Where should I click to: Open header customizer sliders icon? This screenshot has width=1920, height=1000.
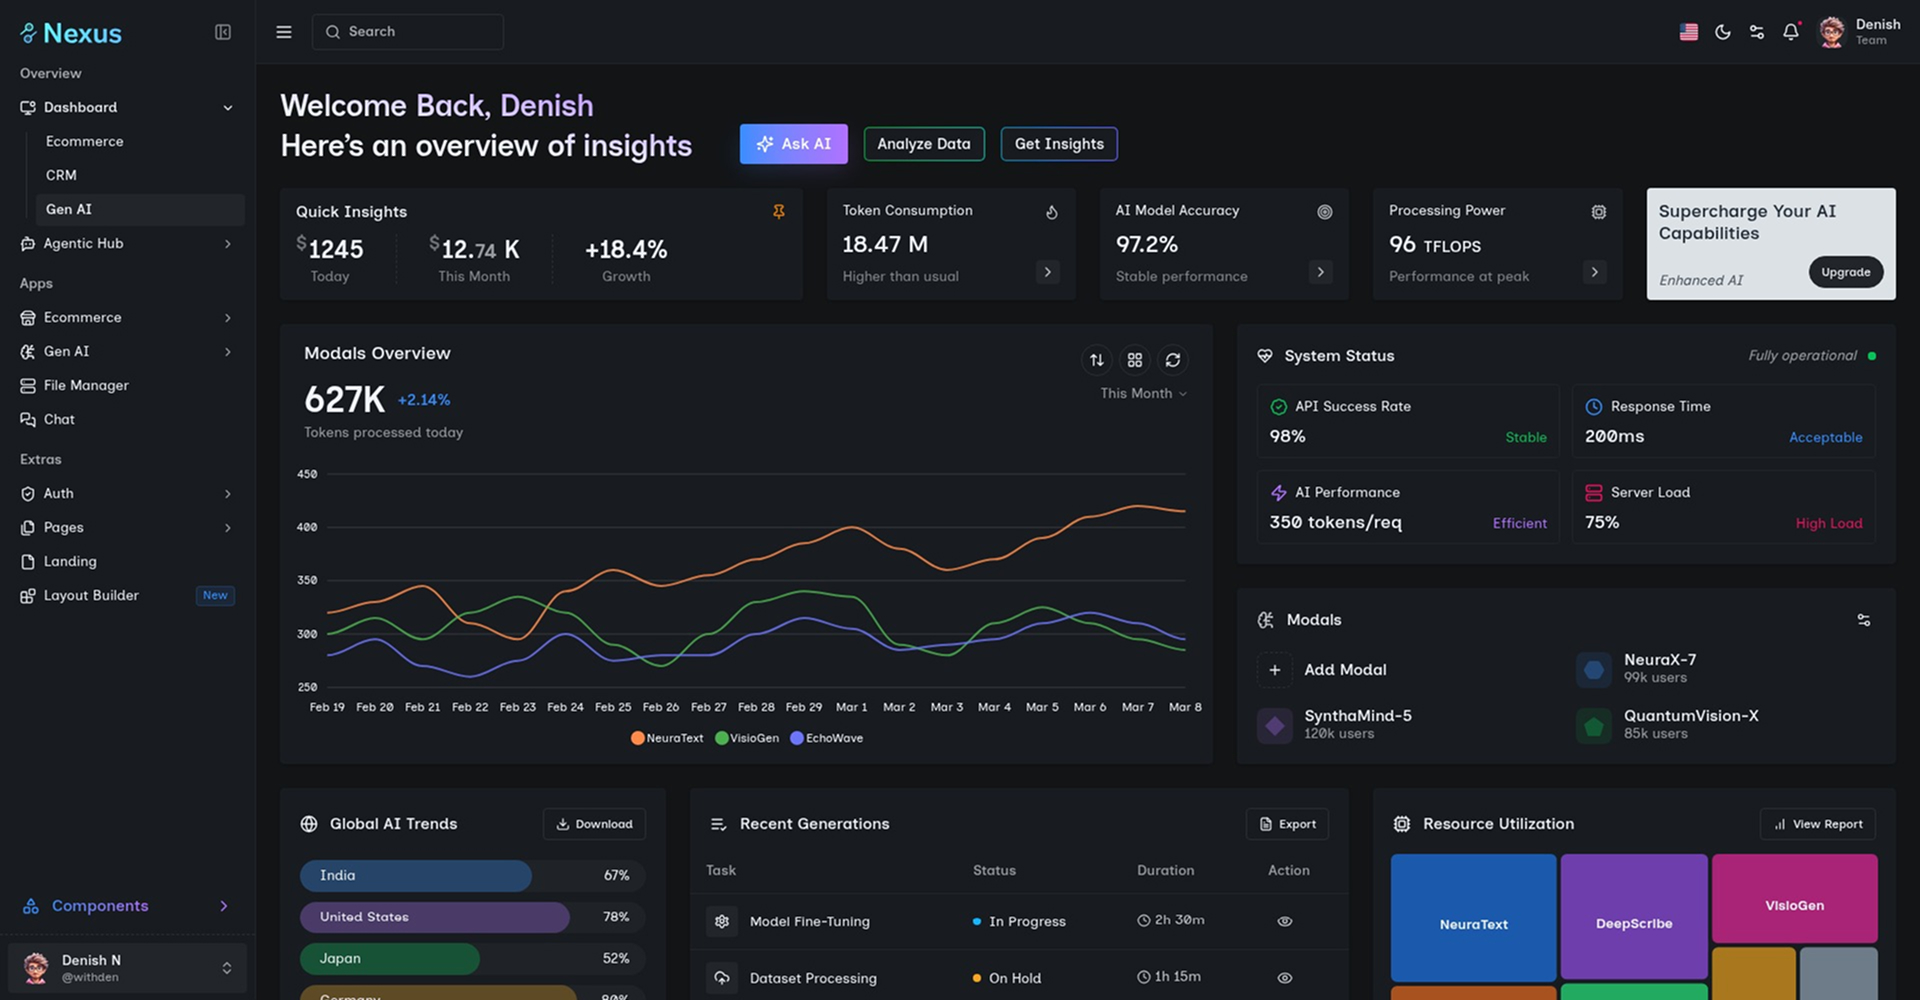[x=1756, y=32]
